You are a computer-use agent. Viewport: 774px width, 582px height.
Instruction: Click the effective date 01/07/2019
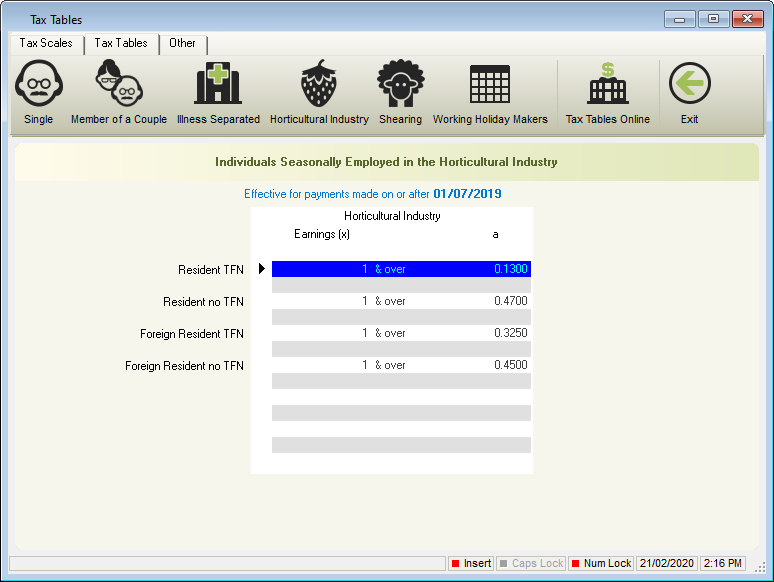pyautogui.click(x=467, y=194)
